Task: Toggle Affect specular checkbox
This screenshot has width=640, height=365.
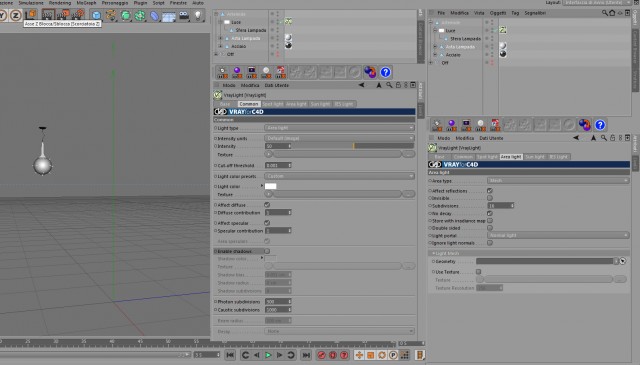Action: 267,223
